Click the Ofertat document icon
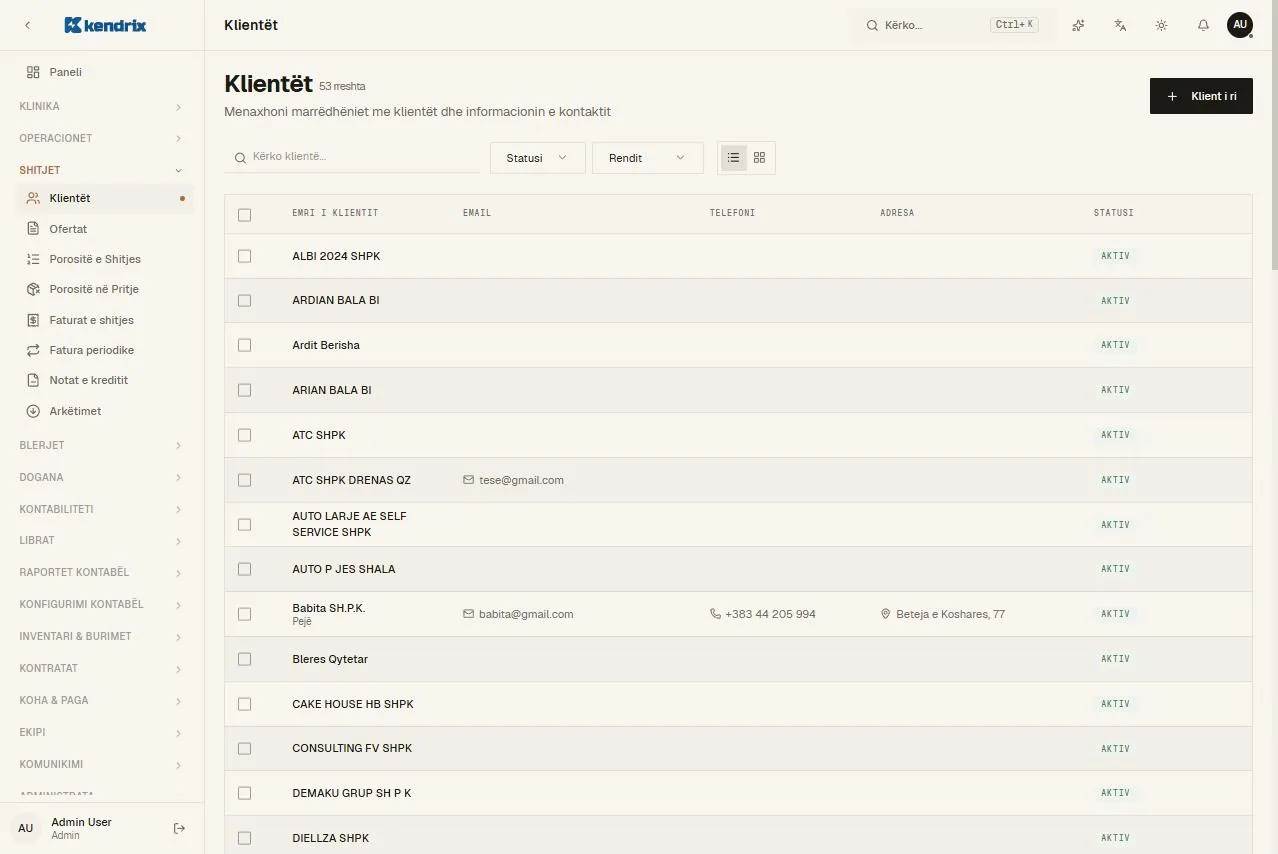Viewport: 1278px width, 854px height. click(33, 229)
